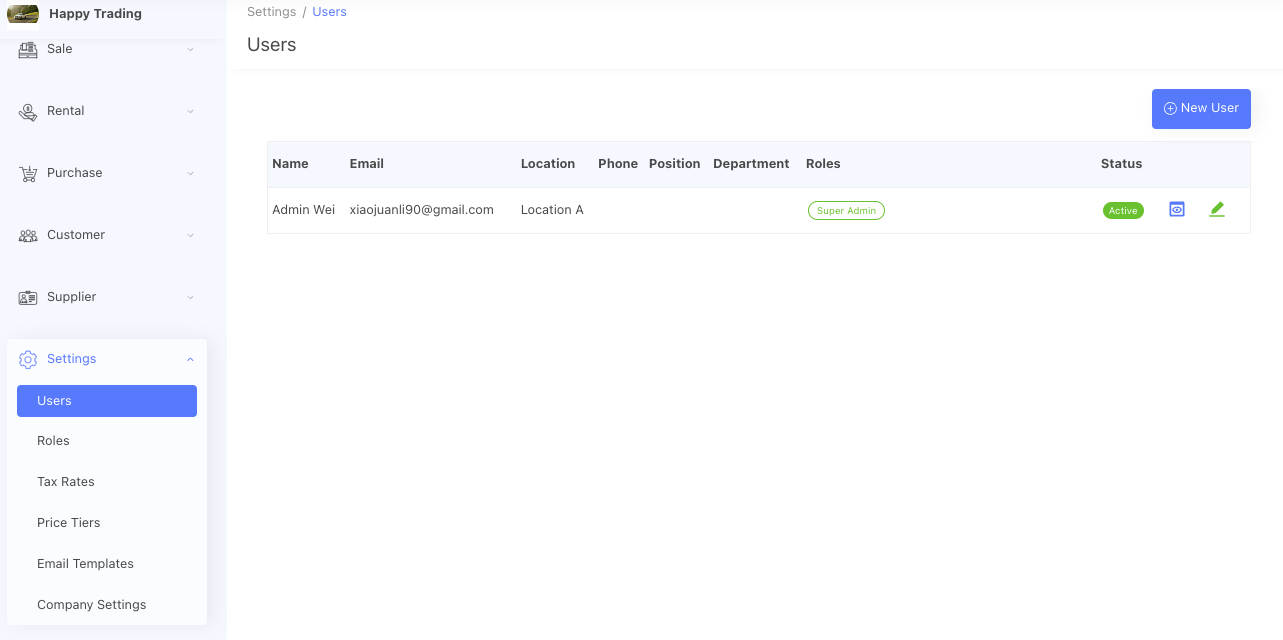
Task: Expand the Sale menu chevron
Action: pyautogui.click(x=190, y=49)
